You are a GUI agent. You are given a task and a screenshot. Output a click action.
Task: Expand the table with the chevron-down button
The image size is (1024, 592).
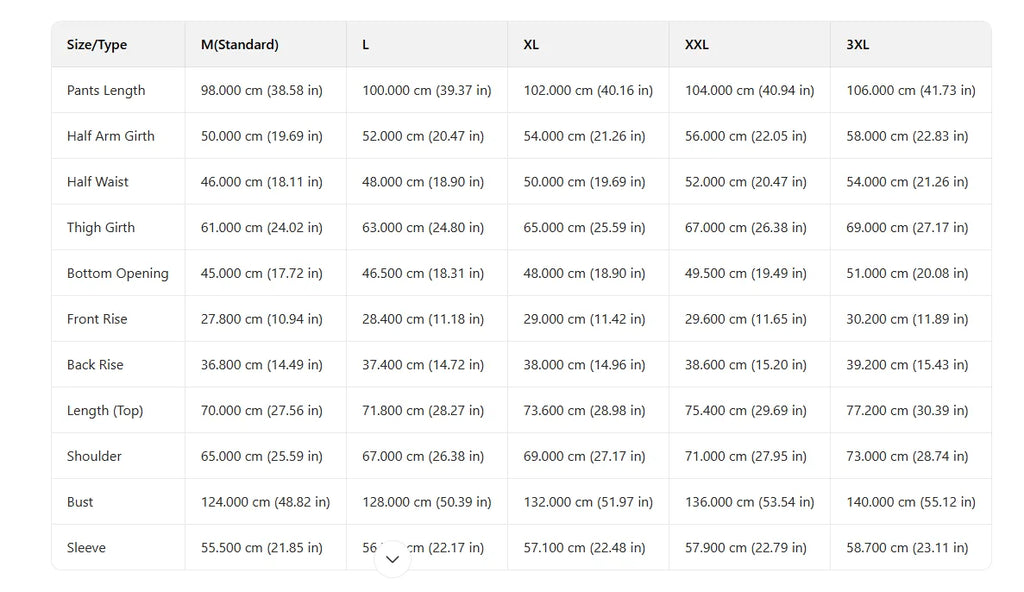(x=392, y=559)
